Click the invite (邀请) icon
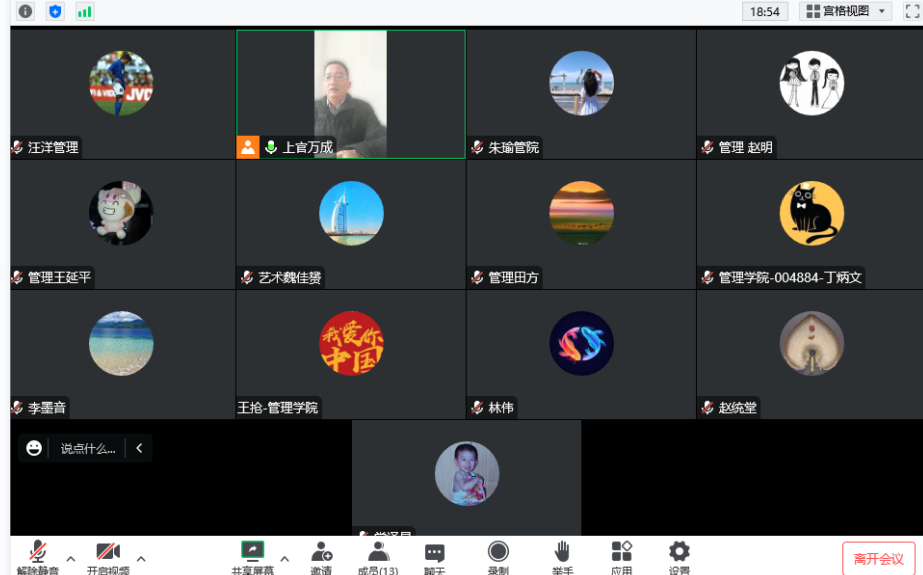This screenshot has width=923, height=575. (x=321, y=554)
